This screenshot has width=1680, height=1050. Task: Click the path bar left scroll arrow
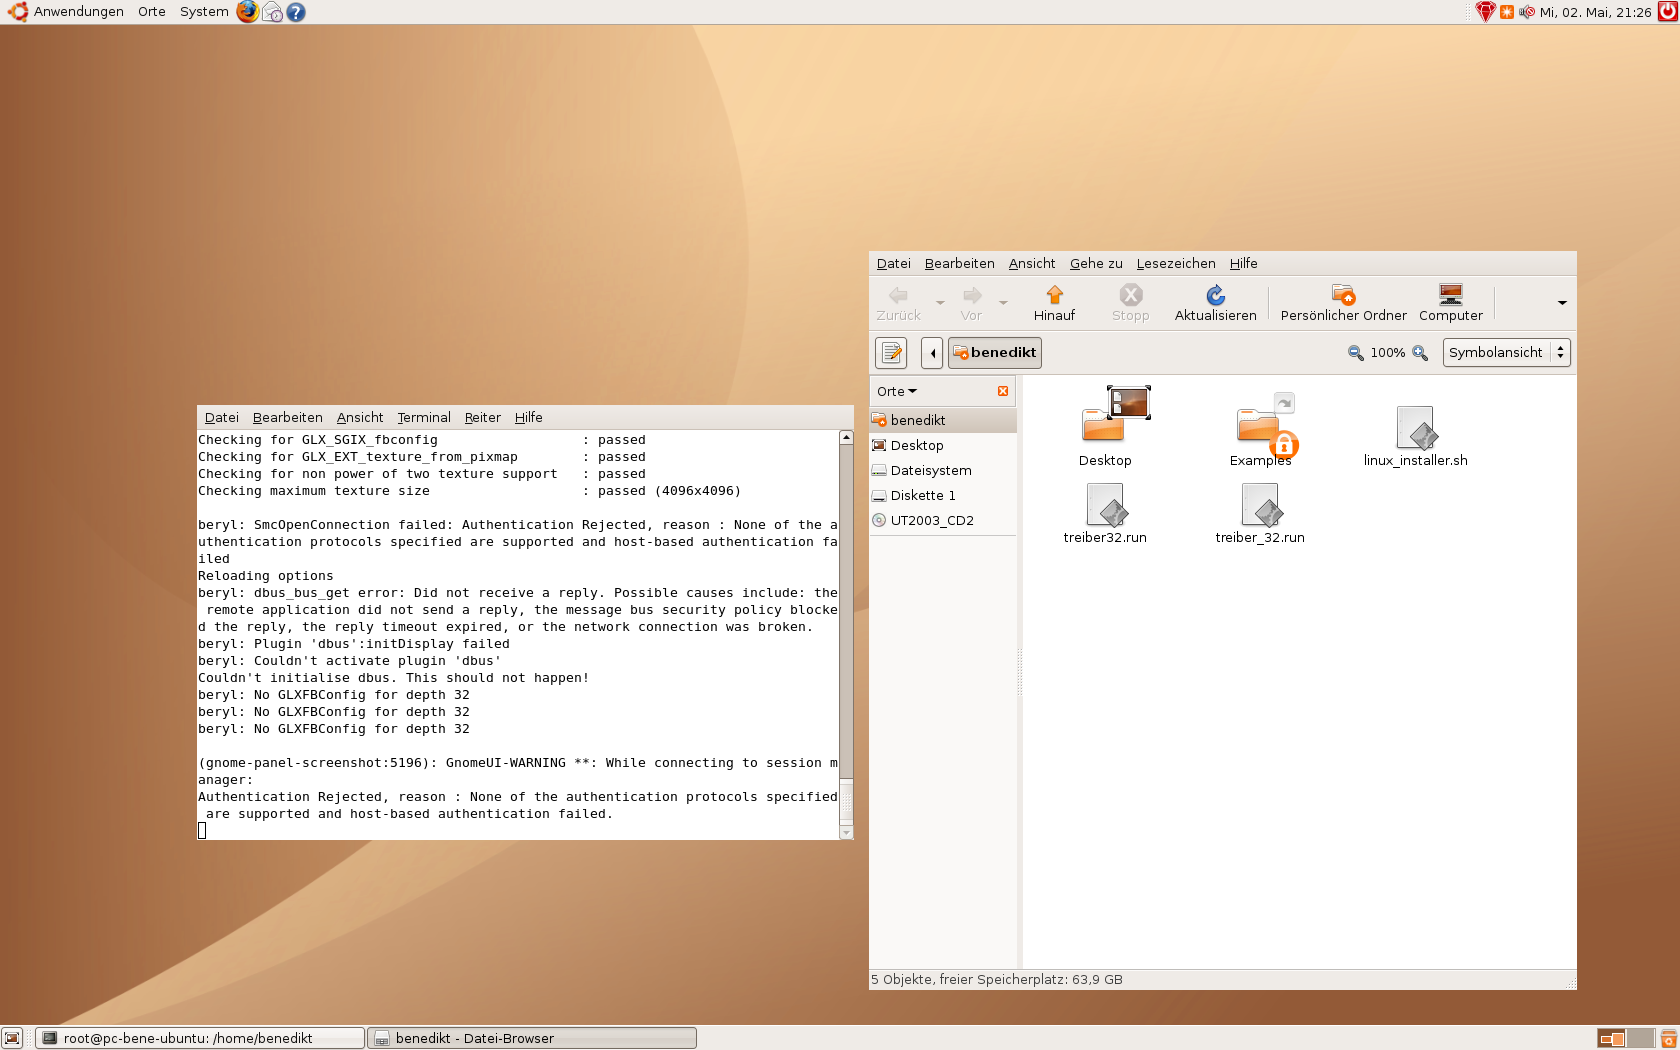click(x=932, y=353)
